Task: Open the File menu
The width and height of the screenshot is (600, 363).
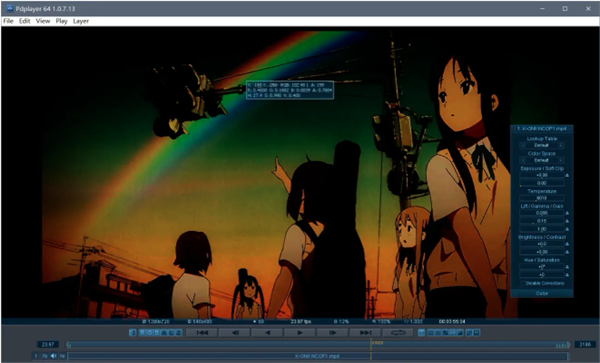Action: tap(8, 21)
